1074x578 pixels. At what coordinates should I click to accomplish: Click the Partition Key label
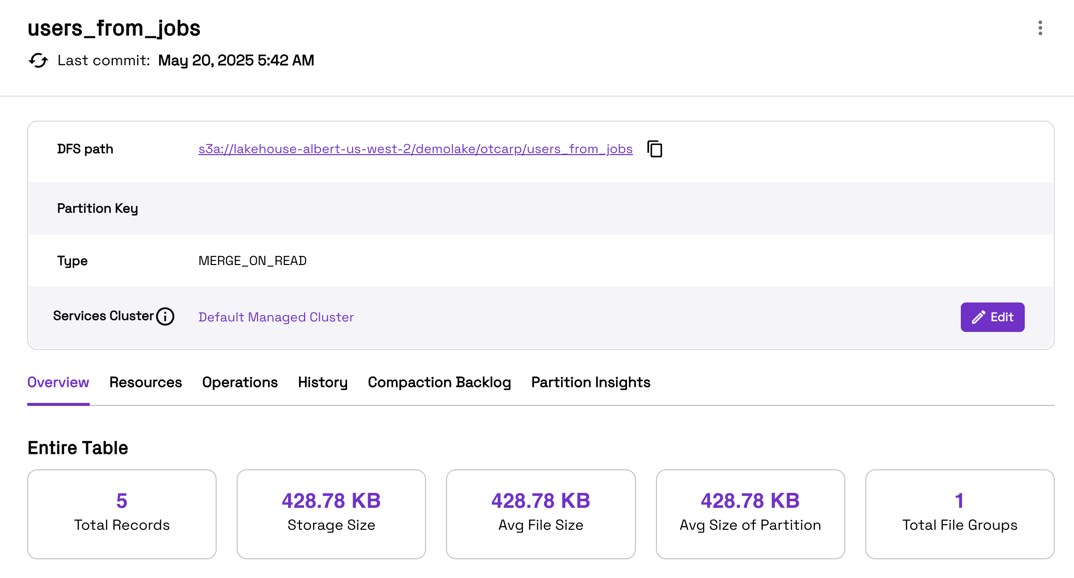(97, 208)
